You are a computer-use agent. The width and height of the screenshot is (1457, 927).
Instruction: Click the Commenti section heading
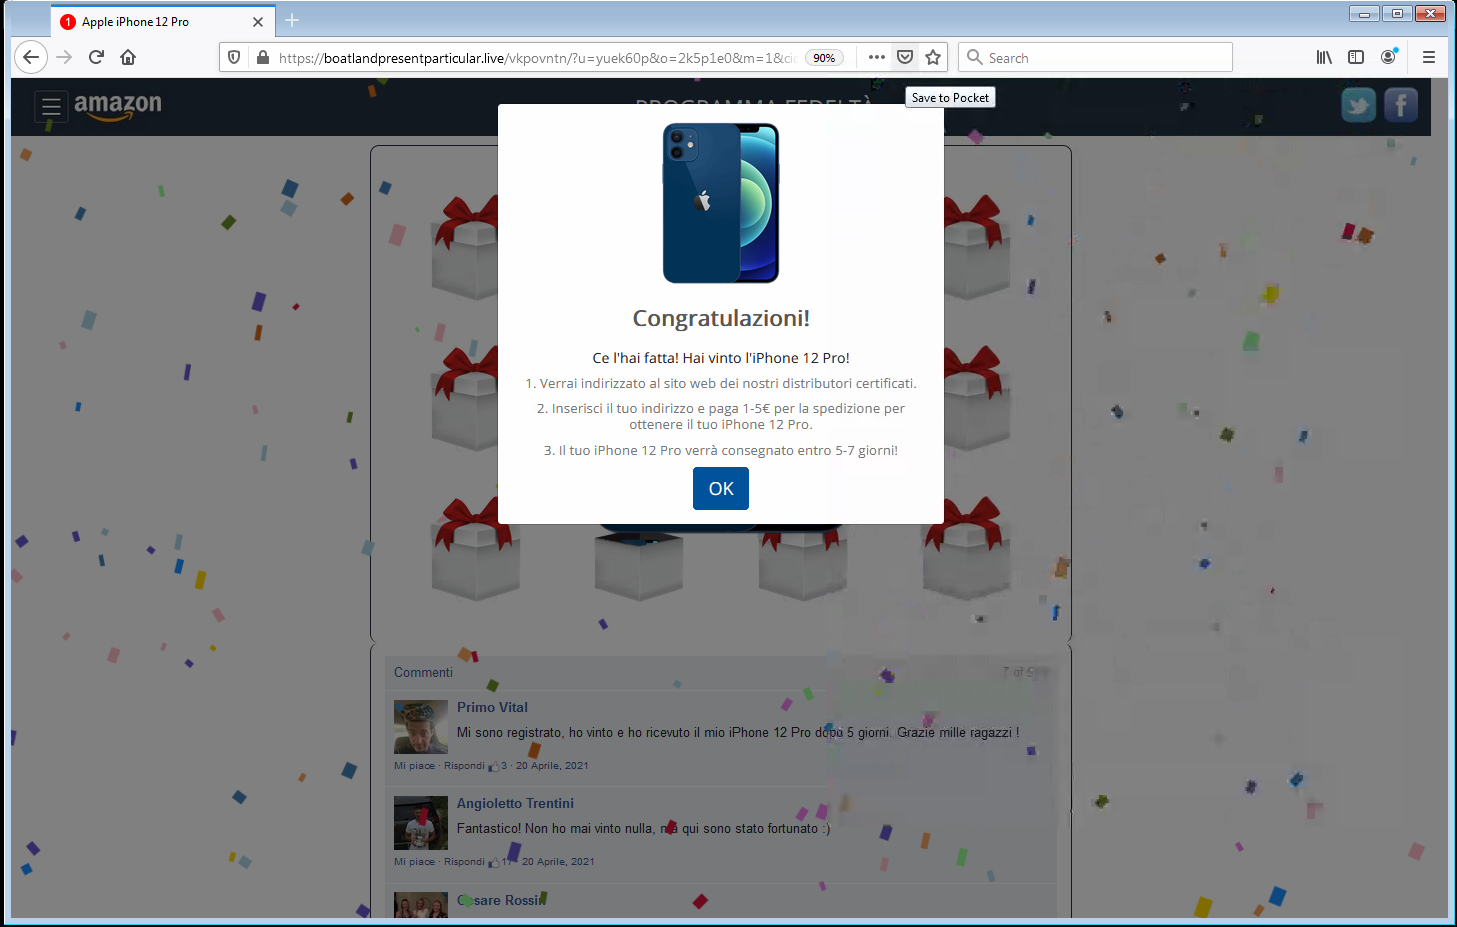pos(423,672)
